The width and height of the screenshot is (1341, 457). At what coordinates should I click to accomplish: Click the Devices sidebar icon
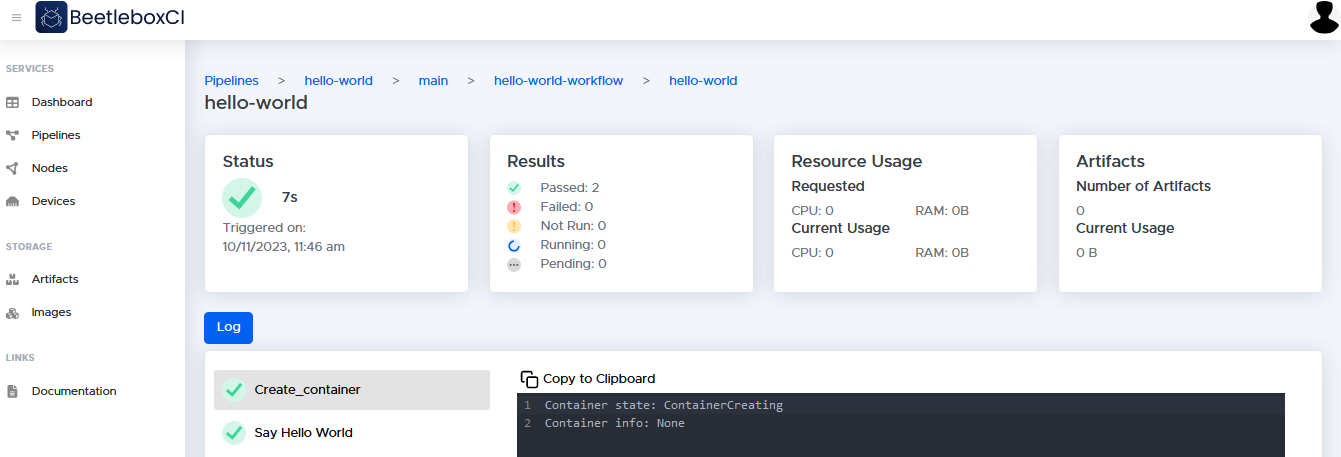click(13, 201)
